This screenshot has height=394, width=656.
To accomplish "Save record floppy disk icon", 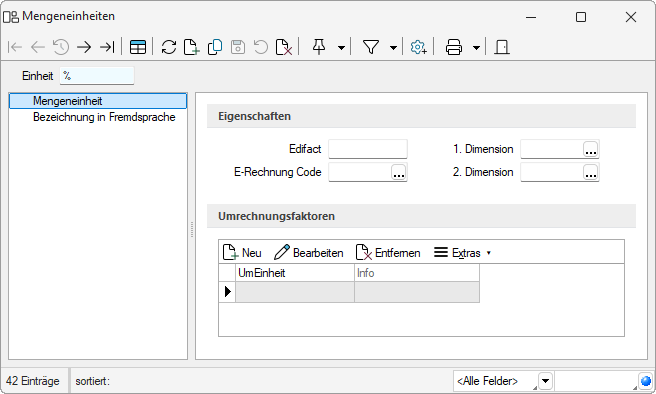I will (238, 47).
